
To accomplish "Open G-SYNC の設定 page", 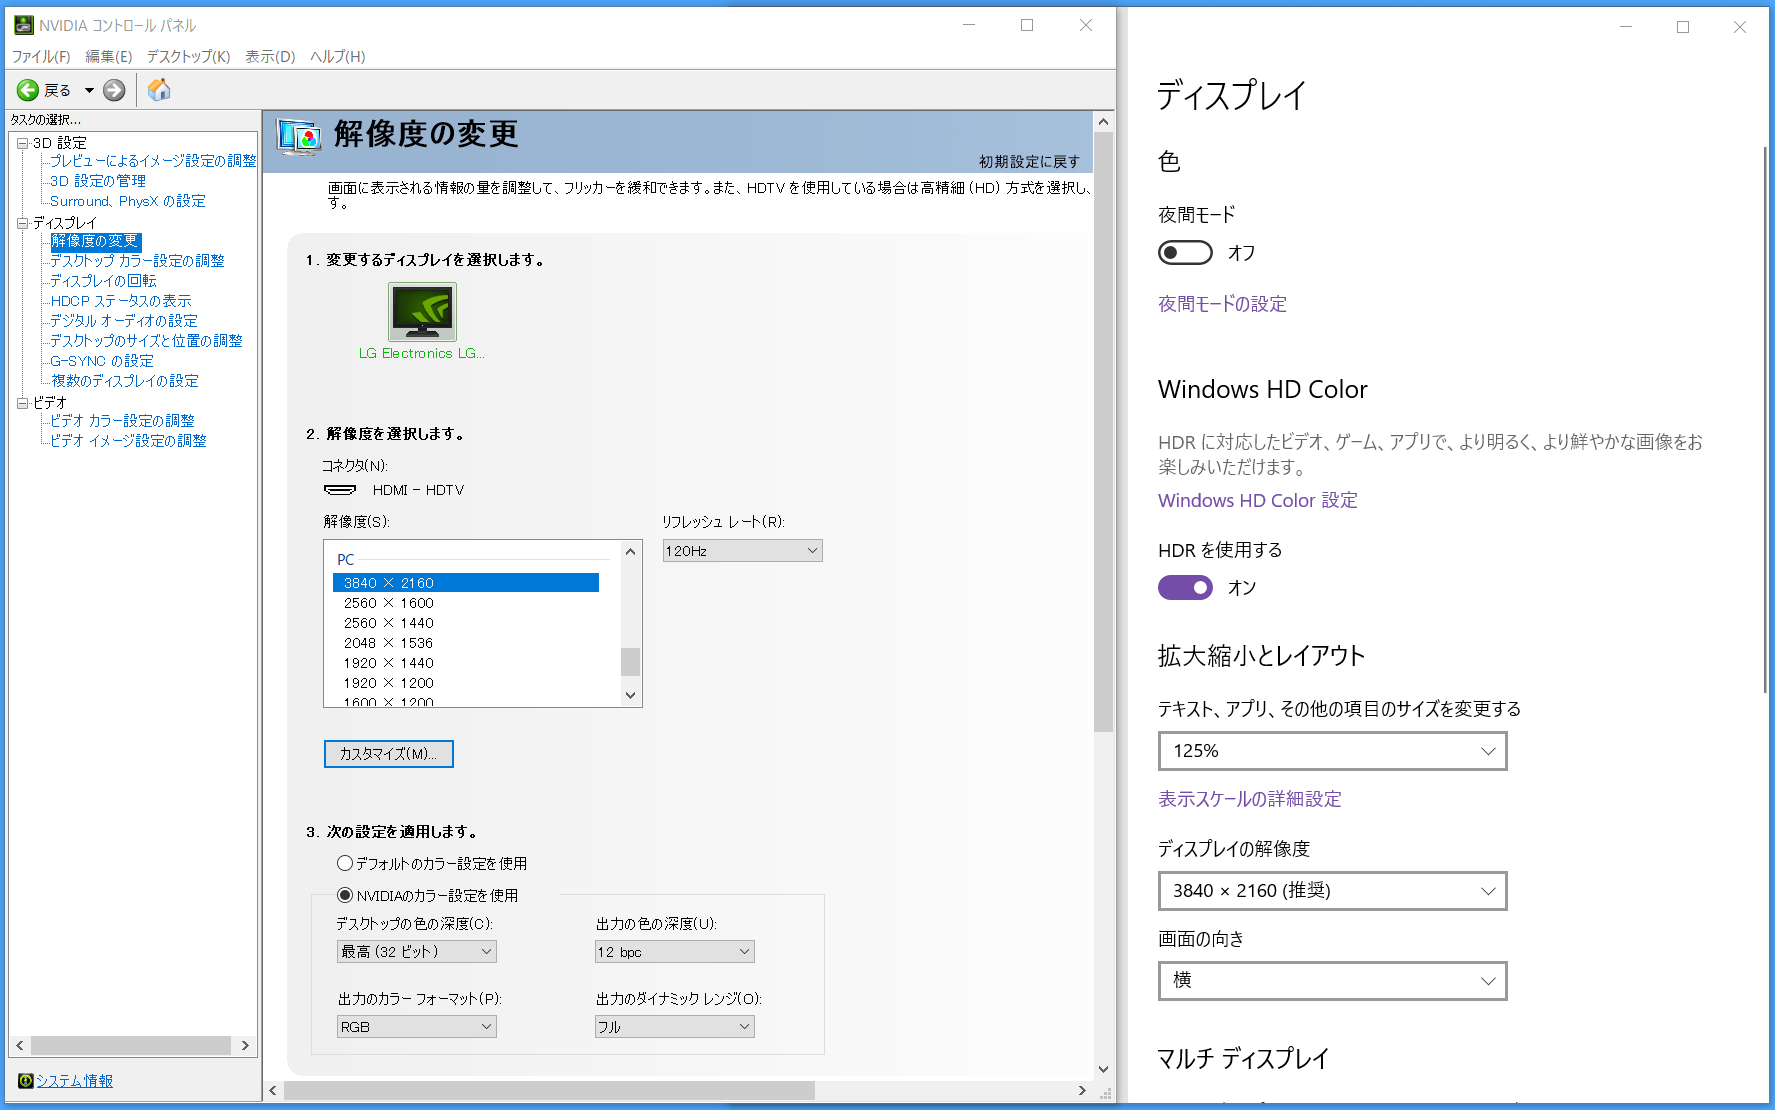I will (102, 361).
